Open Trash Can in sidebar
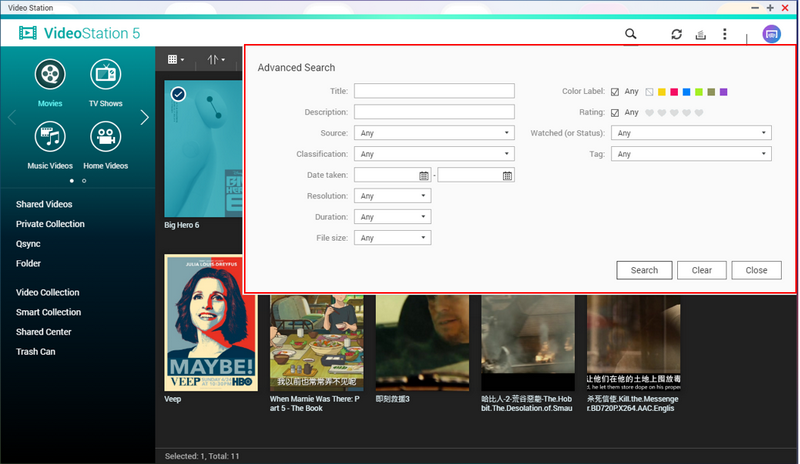800x464 pixels. click(x=35, y=352)
